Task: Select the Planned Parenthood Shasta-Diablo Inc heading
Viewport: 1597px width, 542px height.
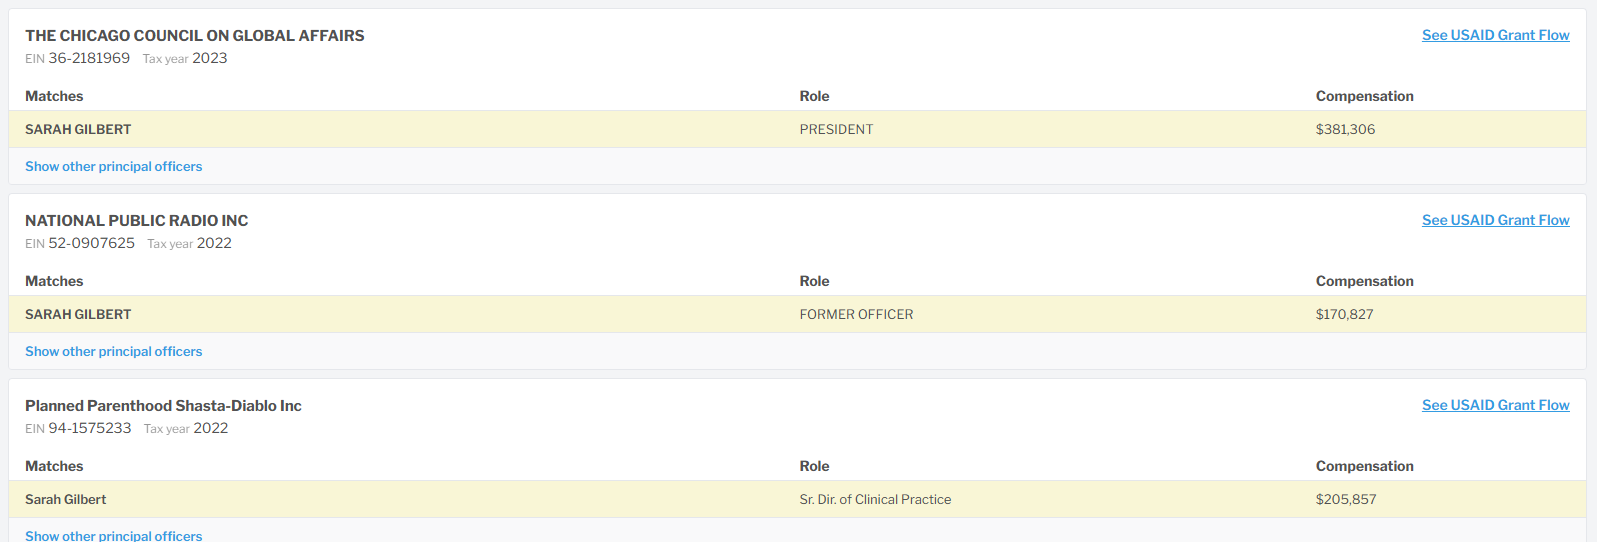Action: [x=163, y=406]
